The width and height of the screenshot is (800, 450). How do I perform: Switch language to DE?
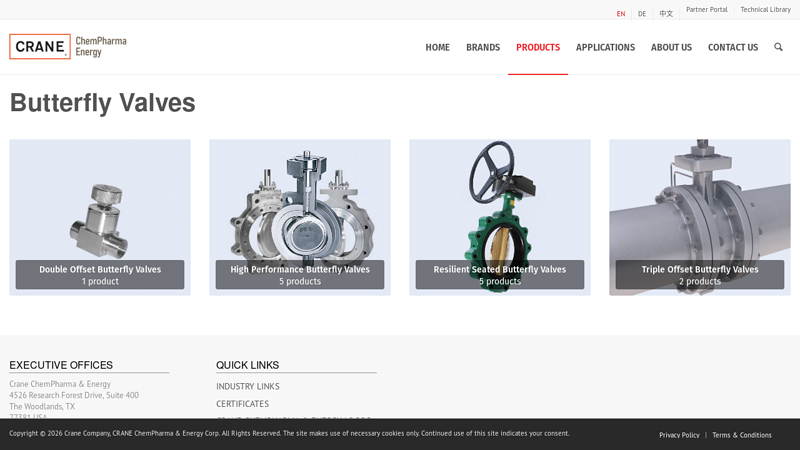pos(642,14)
